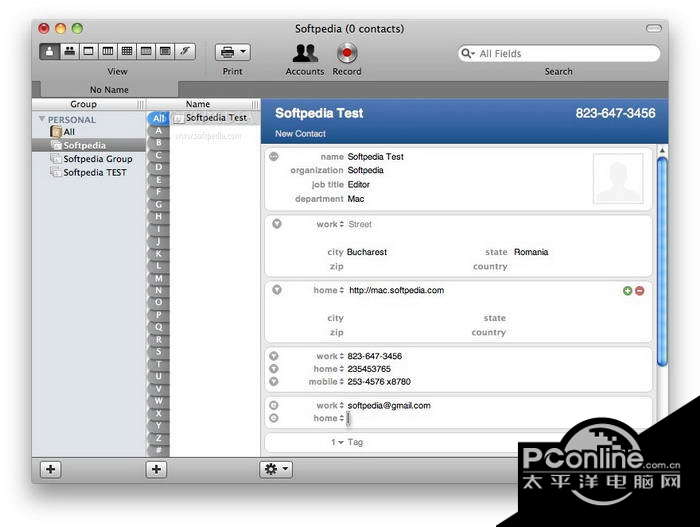
Task: Click the home email row icon
Action: coord(274,418)
